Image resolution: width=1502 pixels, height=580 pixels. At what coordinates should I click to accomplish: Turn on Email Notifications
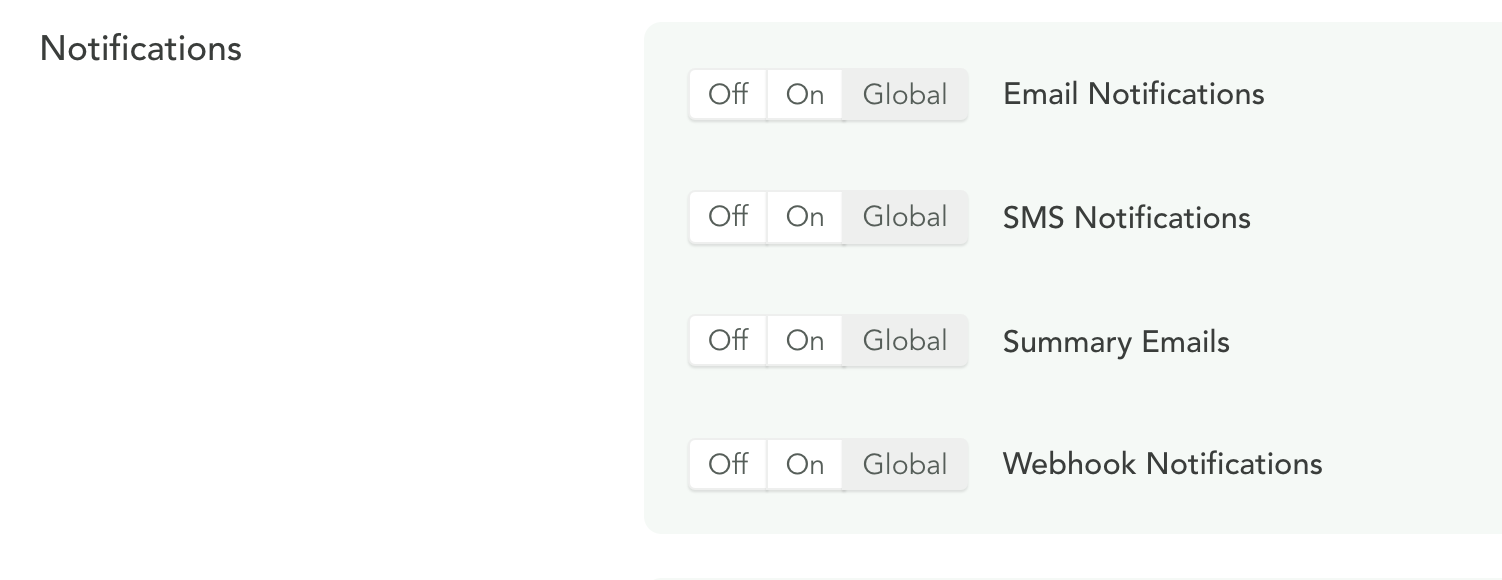(805, 95)
